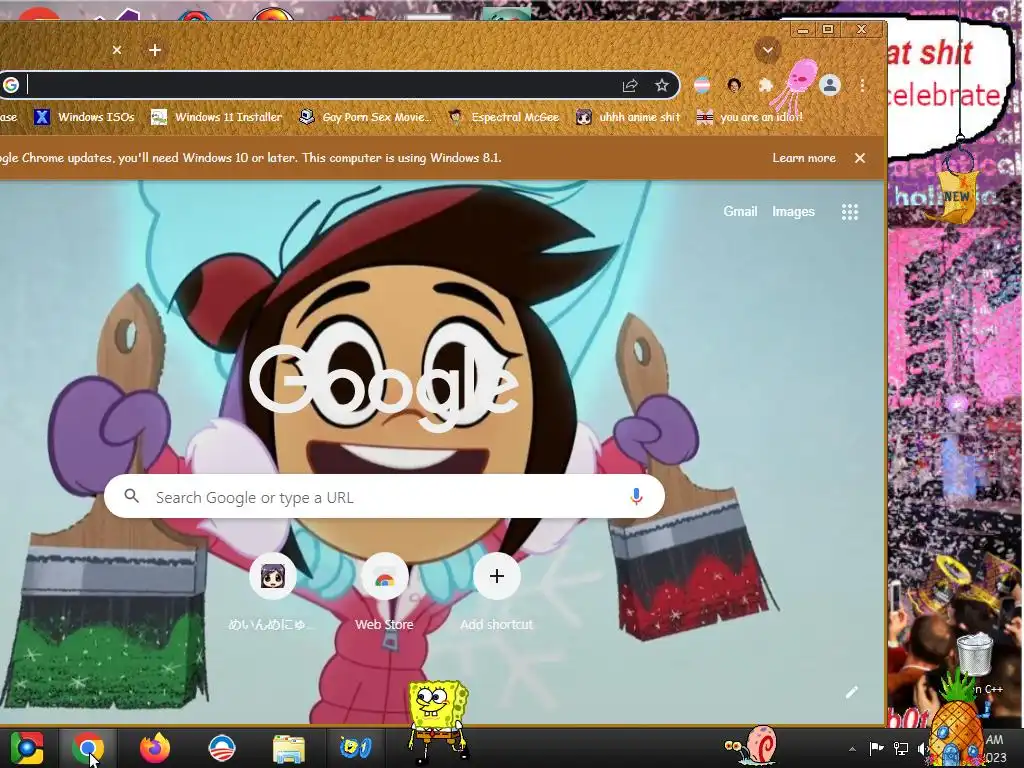
Task: Click the Gary snail tray icon
Action: 750,745
